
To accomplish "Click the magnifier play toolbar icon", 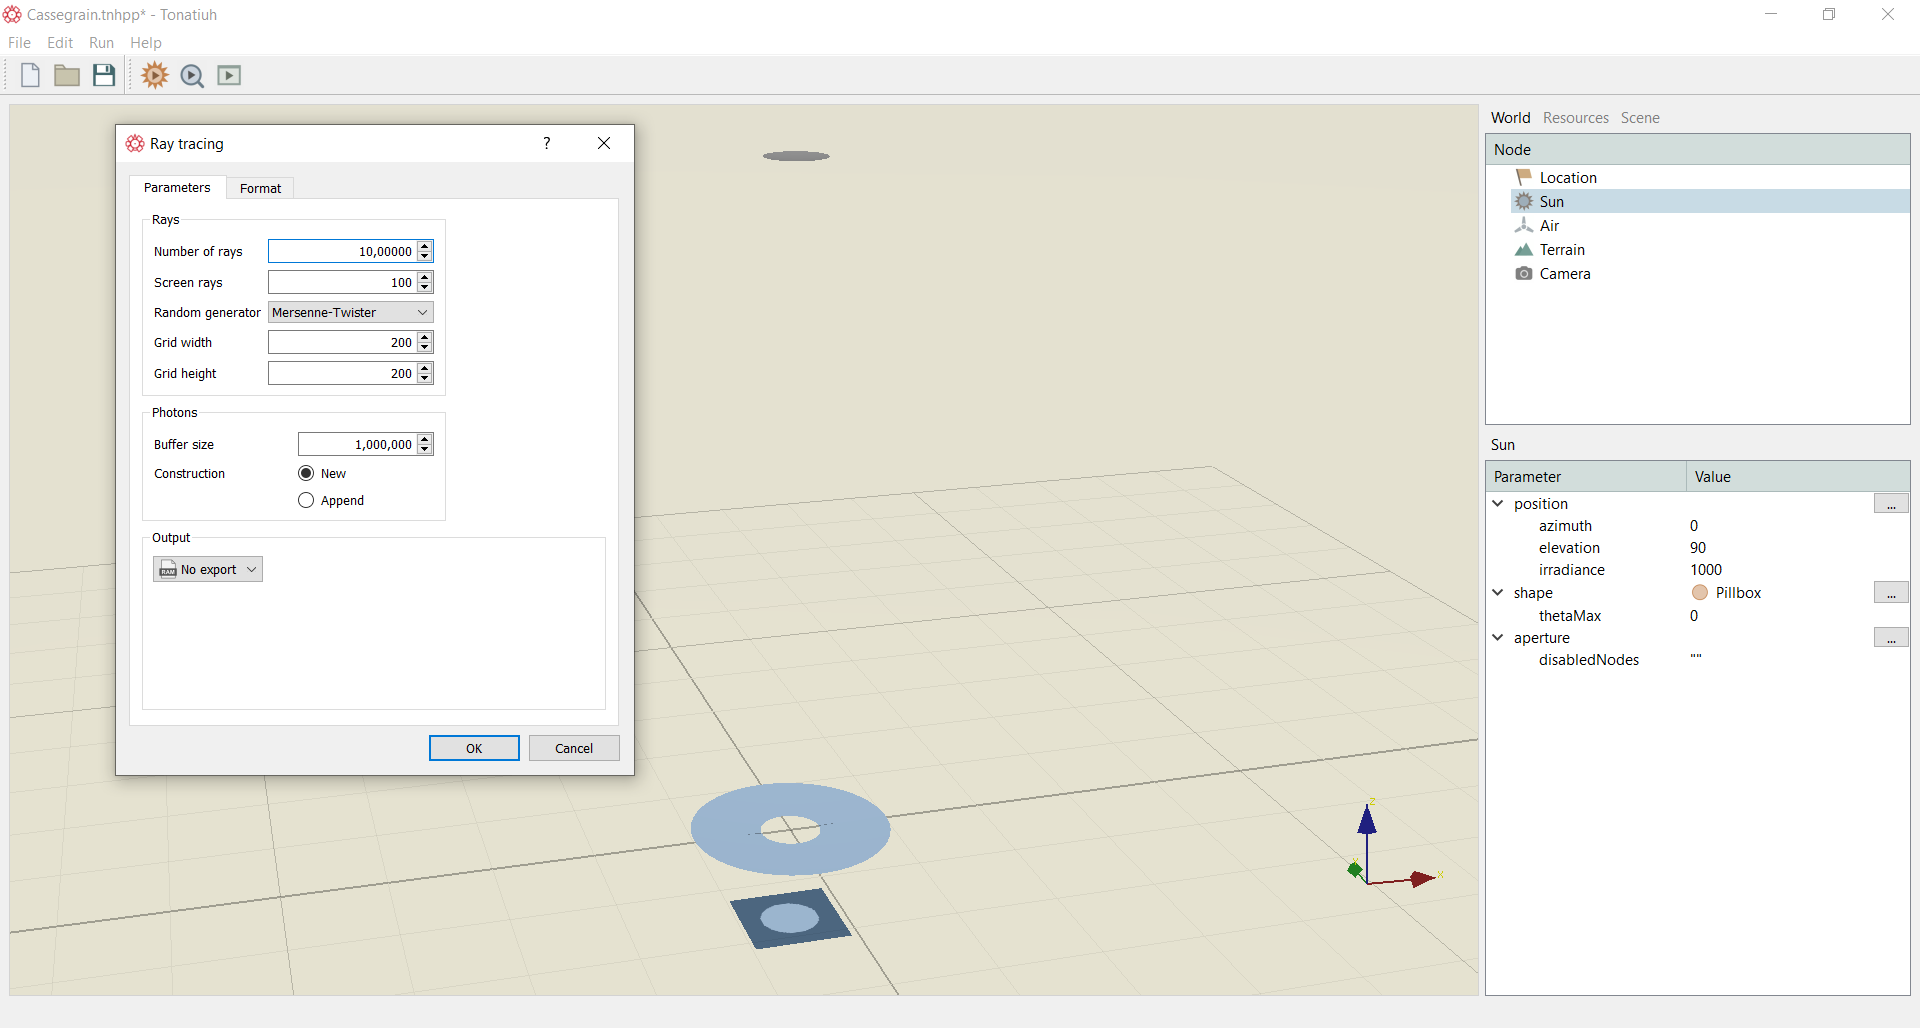I will click(x=192, y=76).
